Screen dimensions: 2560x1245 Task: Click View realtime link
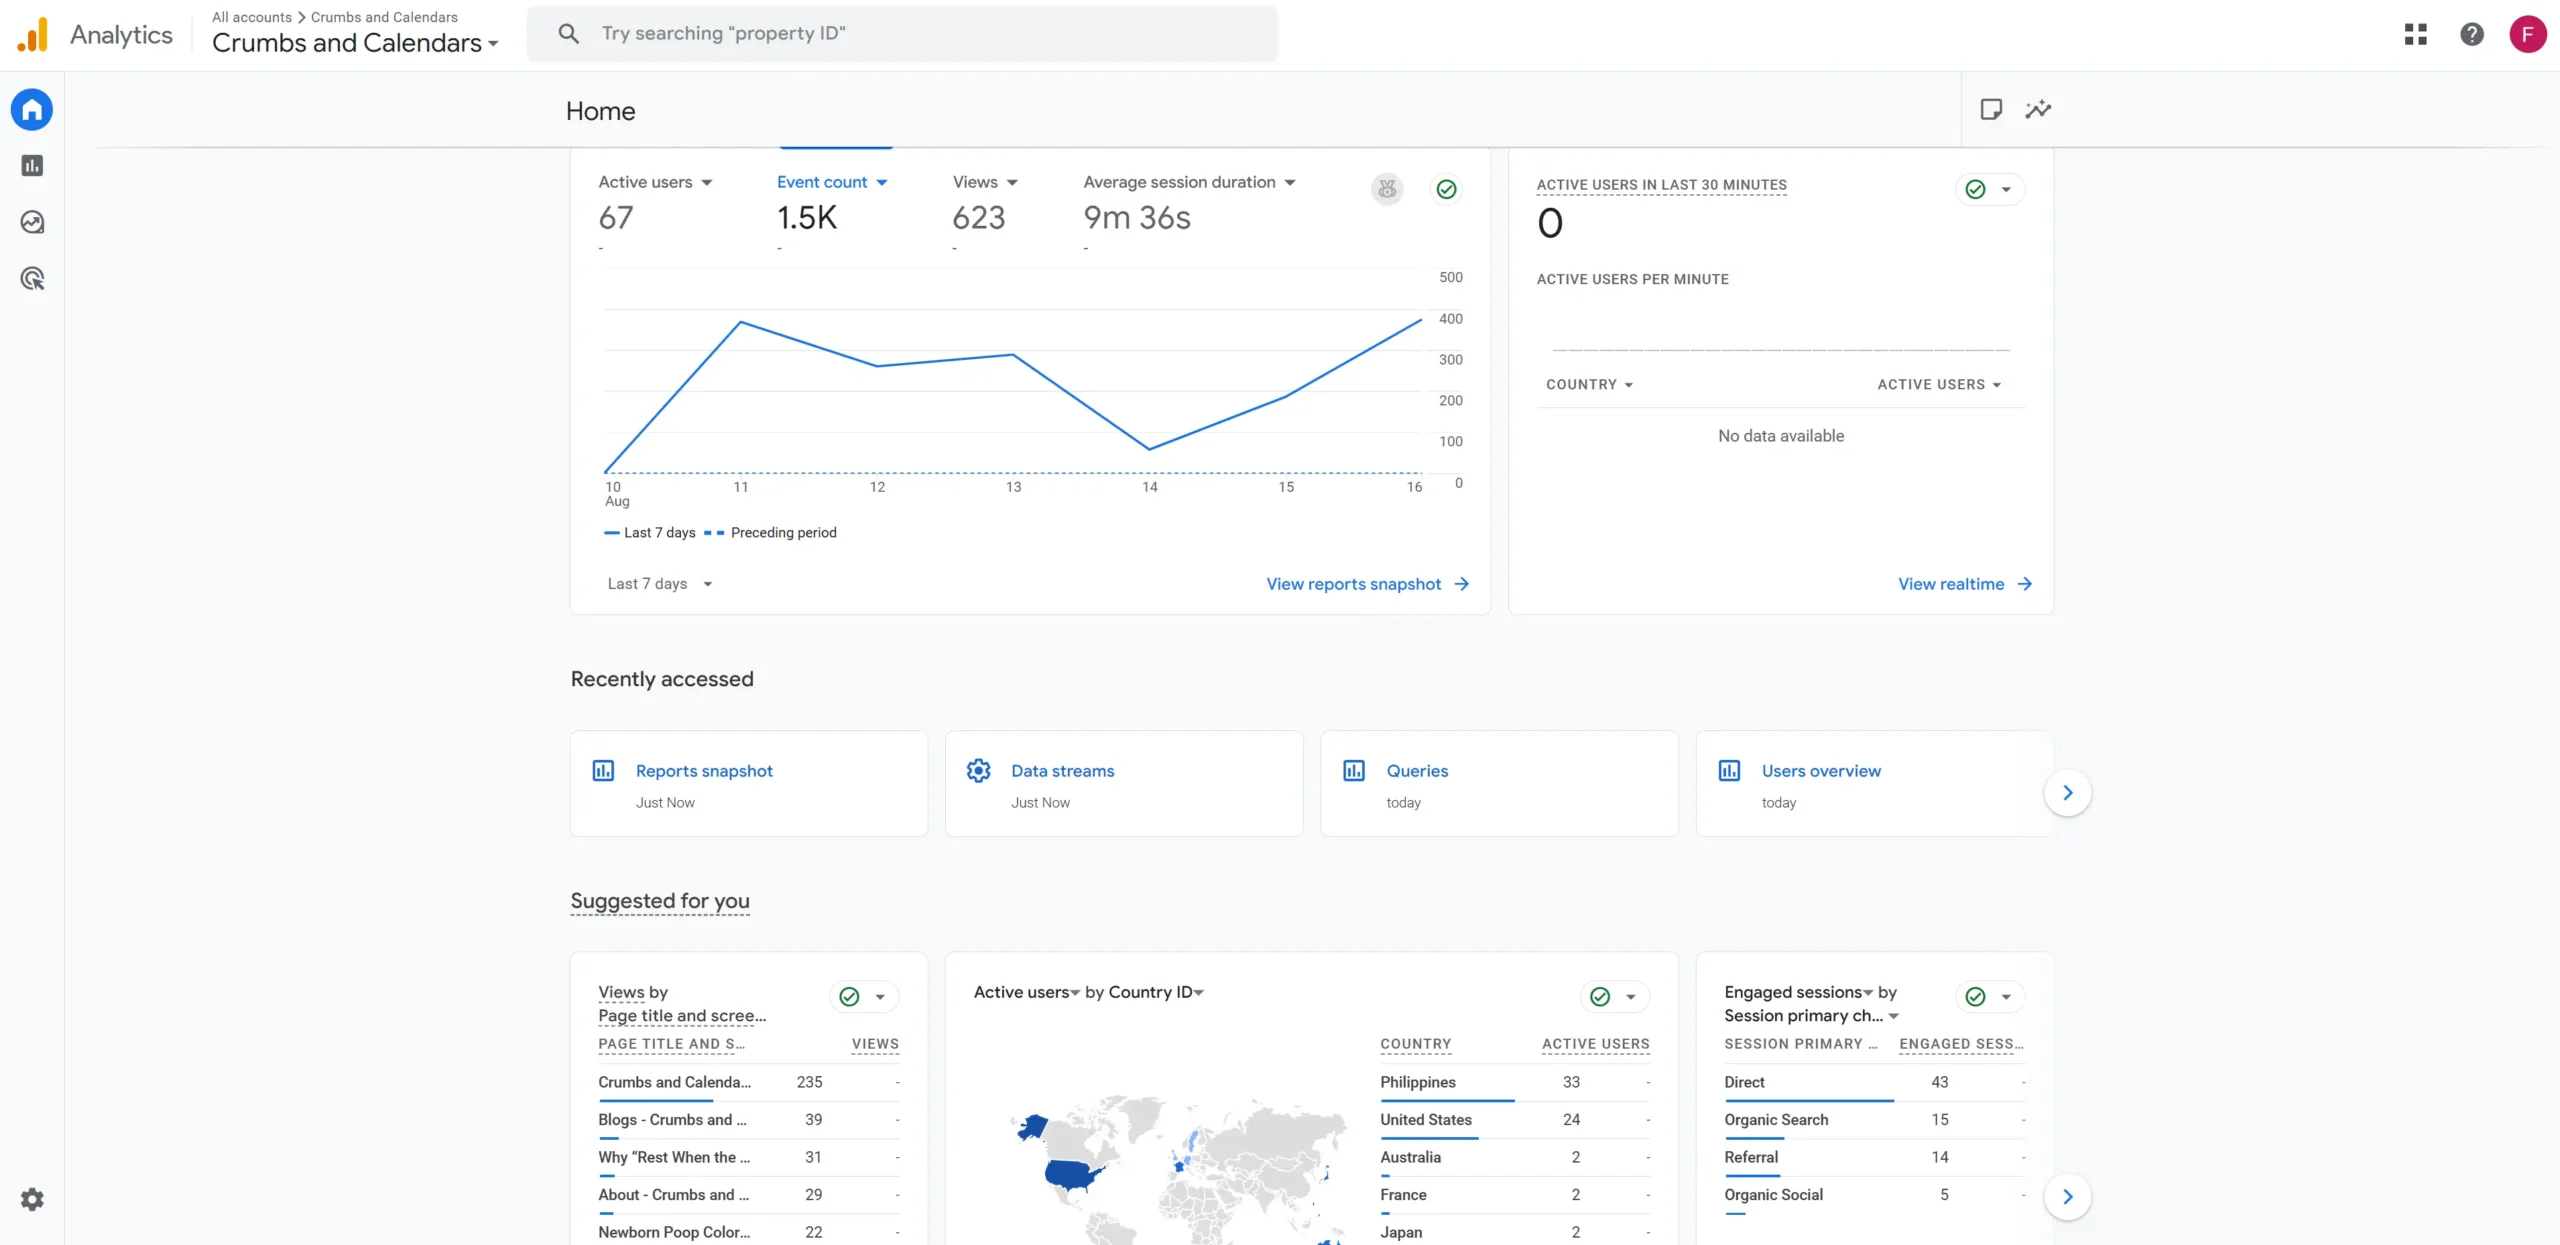click(1965, 584)
